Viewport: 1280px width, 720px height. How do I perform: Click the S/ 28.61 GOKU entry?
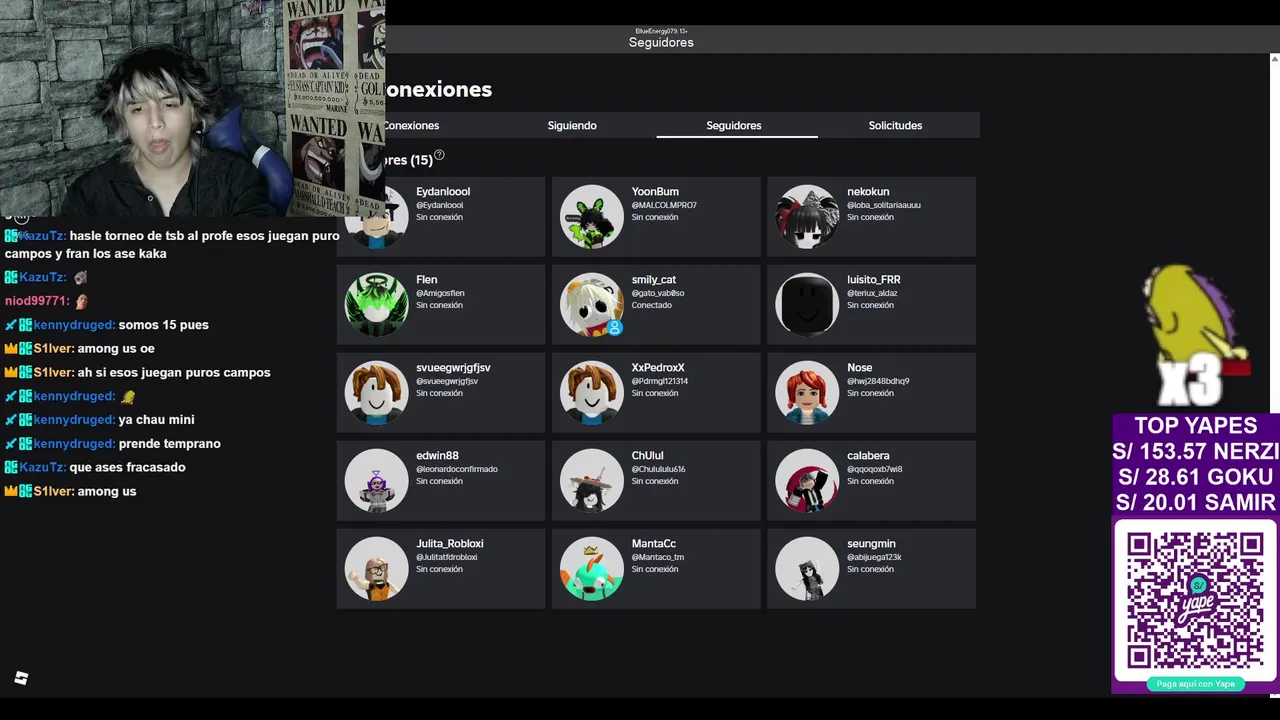tap(1196, 477)
